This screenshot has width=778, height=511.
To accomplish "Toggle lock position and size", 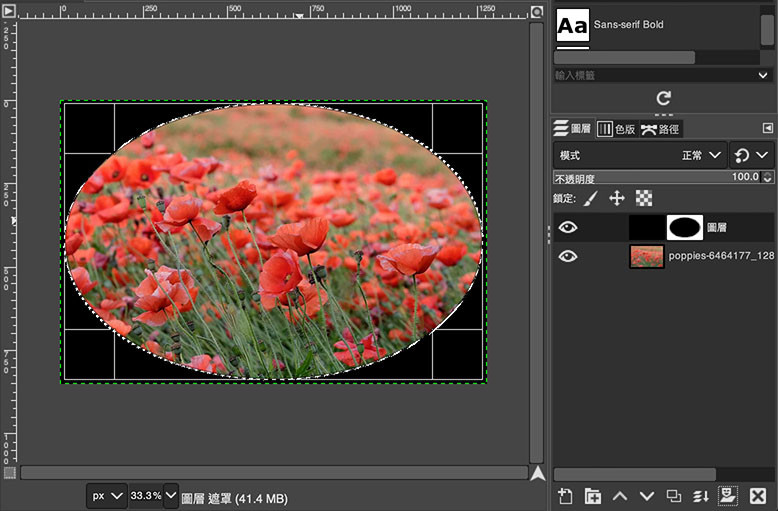I will [617, 199].
